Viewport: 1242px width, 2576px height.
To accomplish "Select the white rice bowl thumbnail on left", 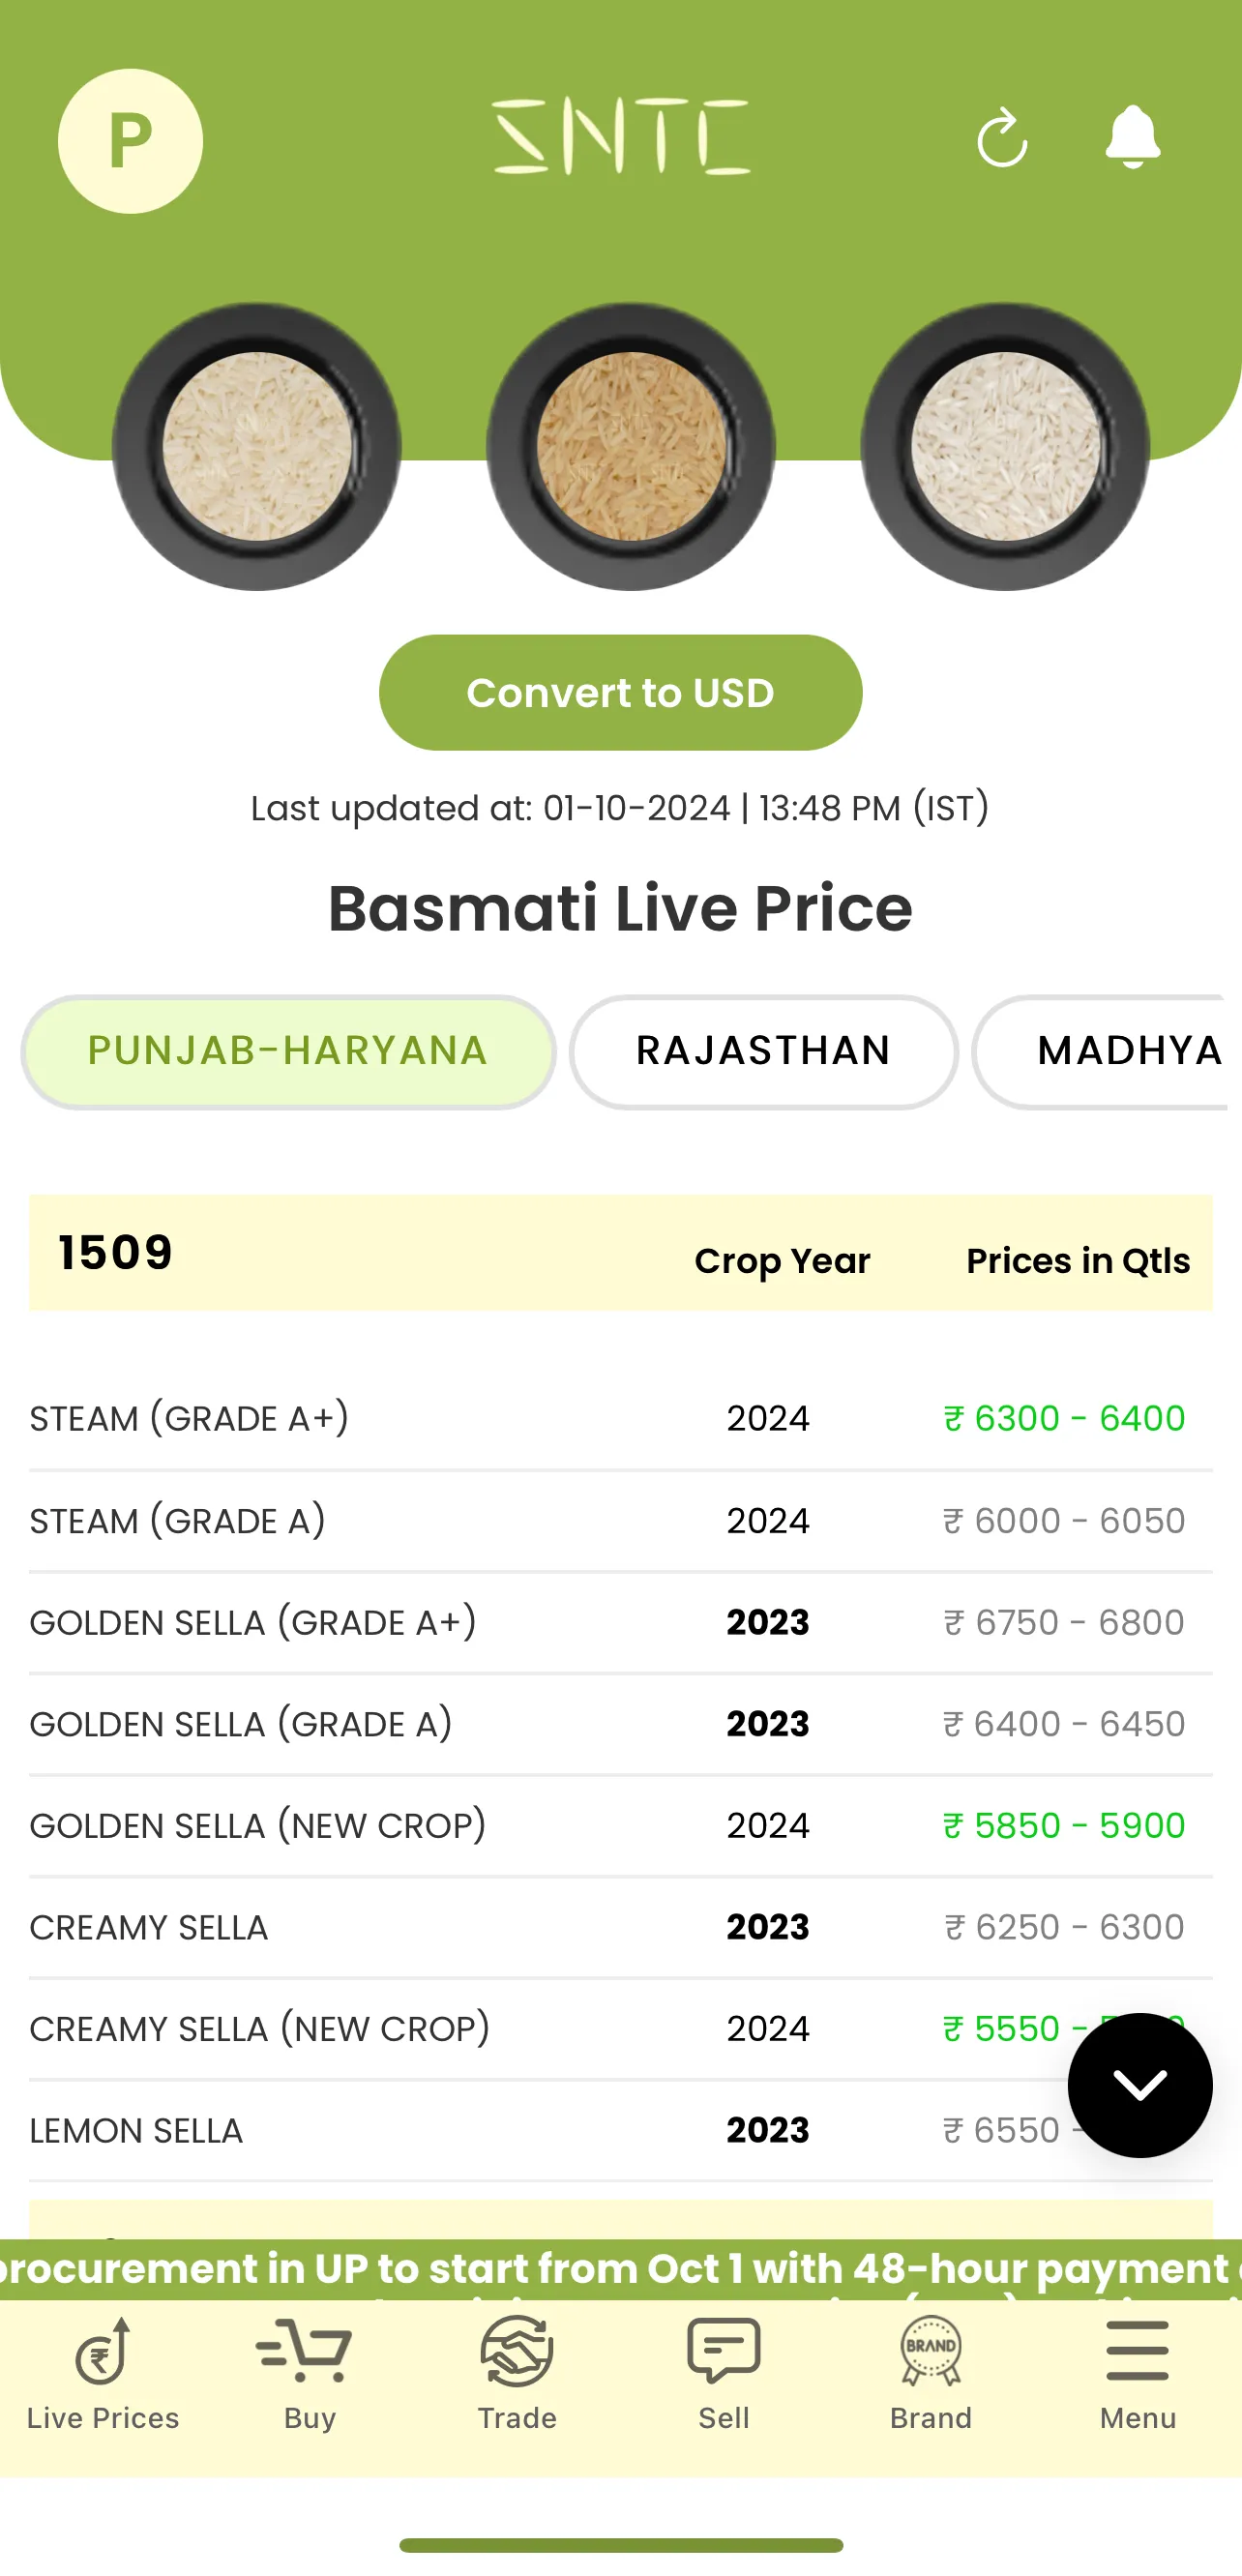I will coord(257,447).
